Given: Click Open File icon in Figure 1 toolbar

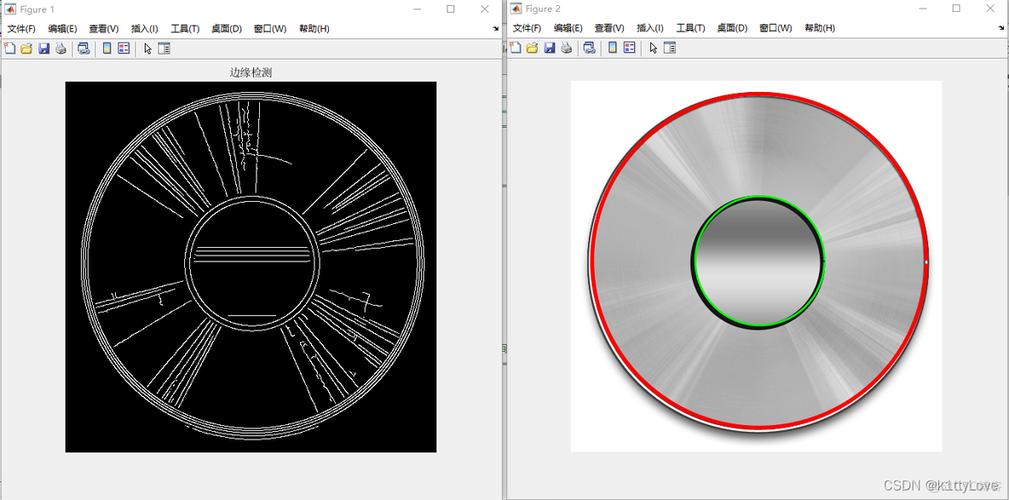Looking at the screenshot, I should click(27, 48).
